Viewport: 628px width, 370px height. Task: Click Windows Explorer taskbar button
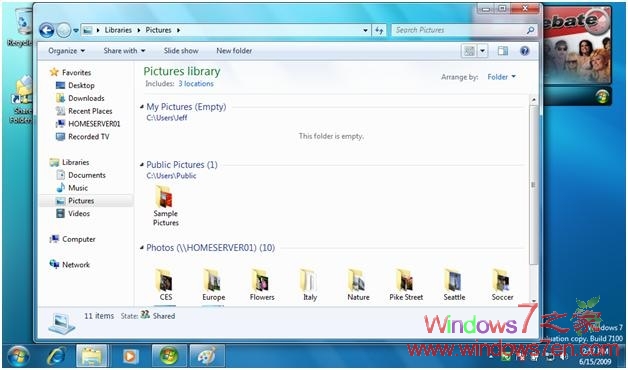pos(92,356)
